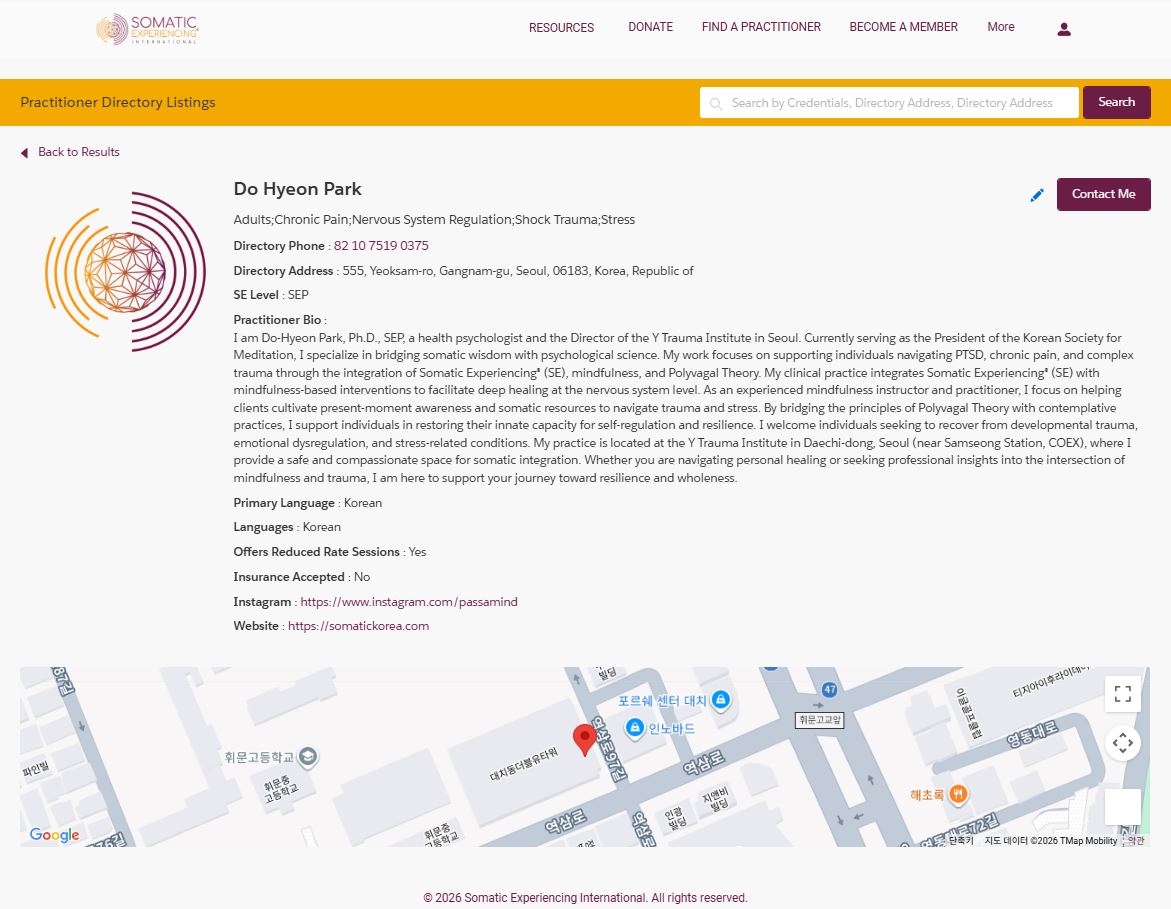Click the Search button
The height and width of the screenshot is (909, 1171).
click(x=1116, y=102)
